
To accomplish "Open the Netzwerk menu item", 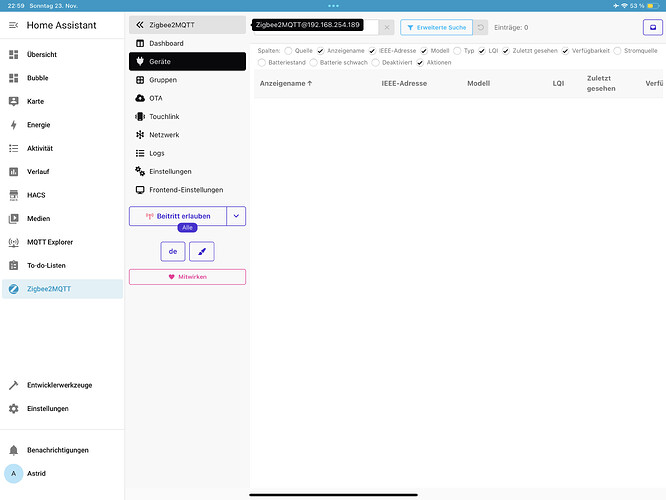I will coord(164,135).
